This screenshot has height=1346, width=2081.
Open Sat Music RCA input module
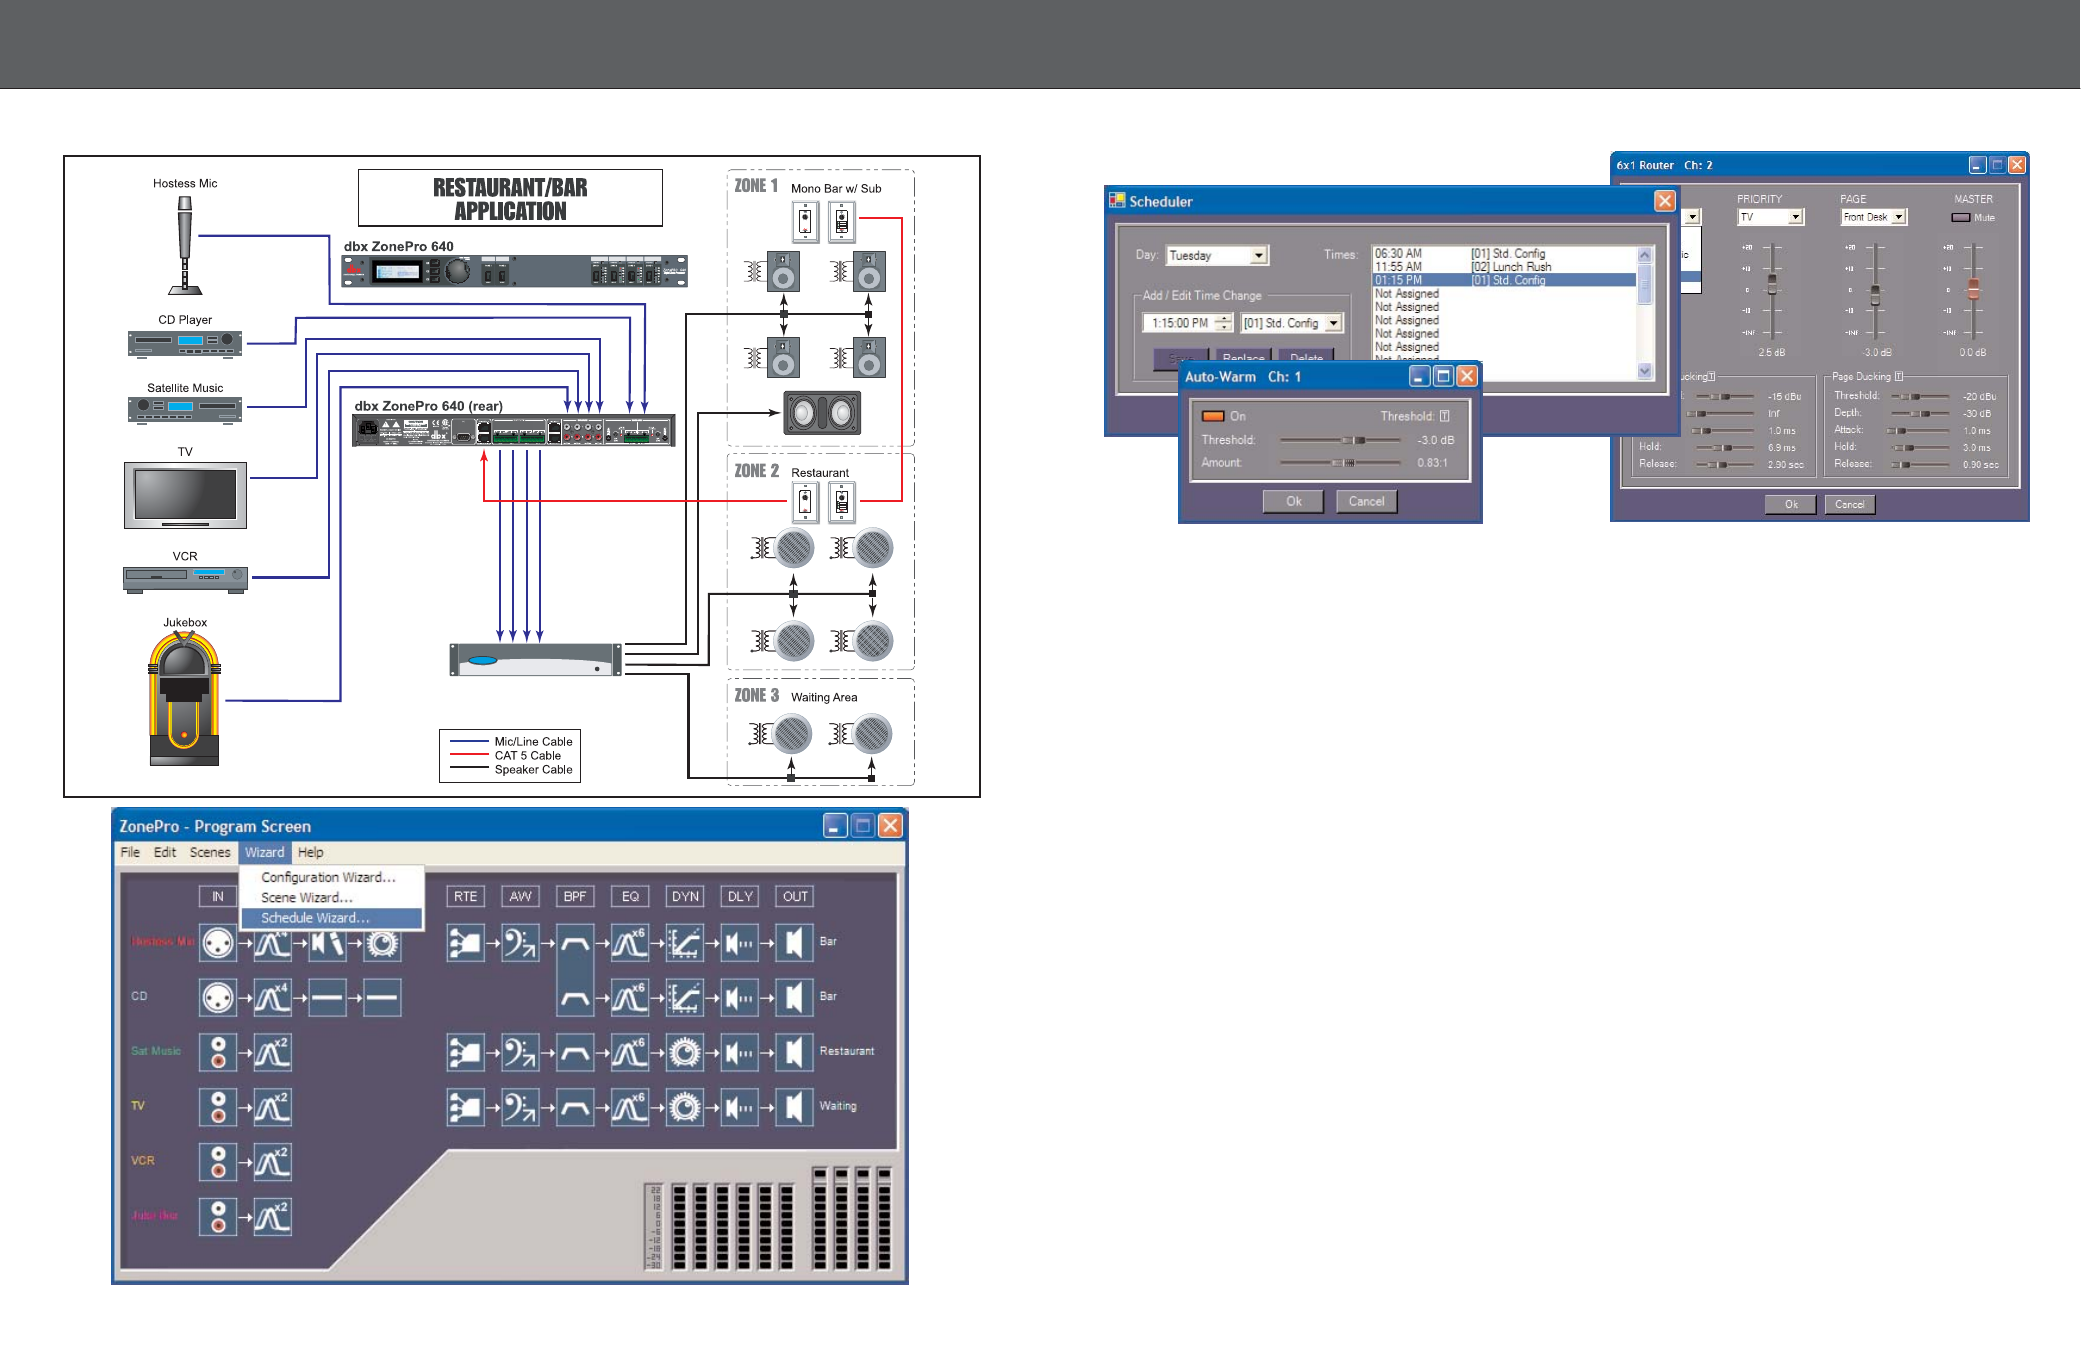click(x=218, y=1052)
